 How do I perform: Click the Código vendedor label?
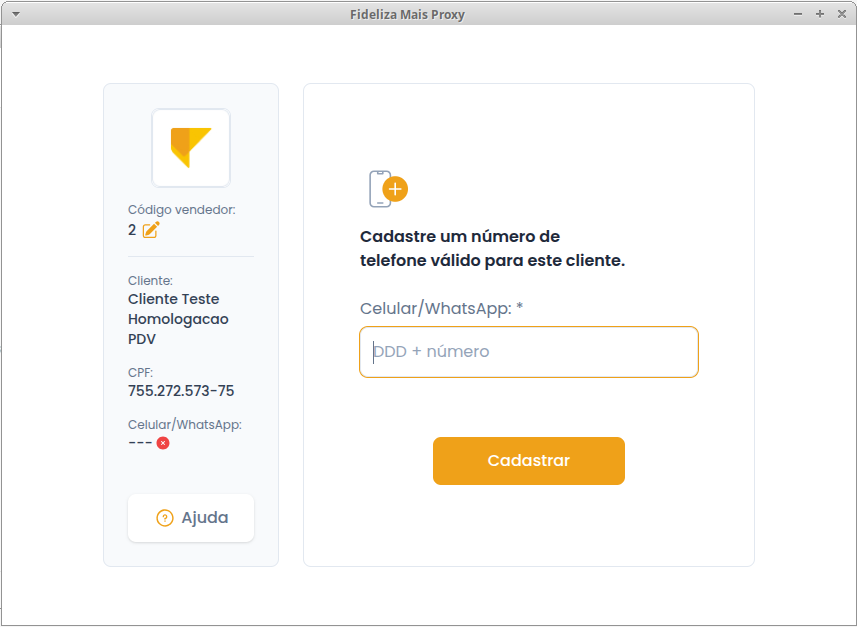point(181,210)
